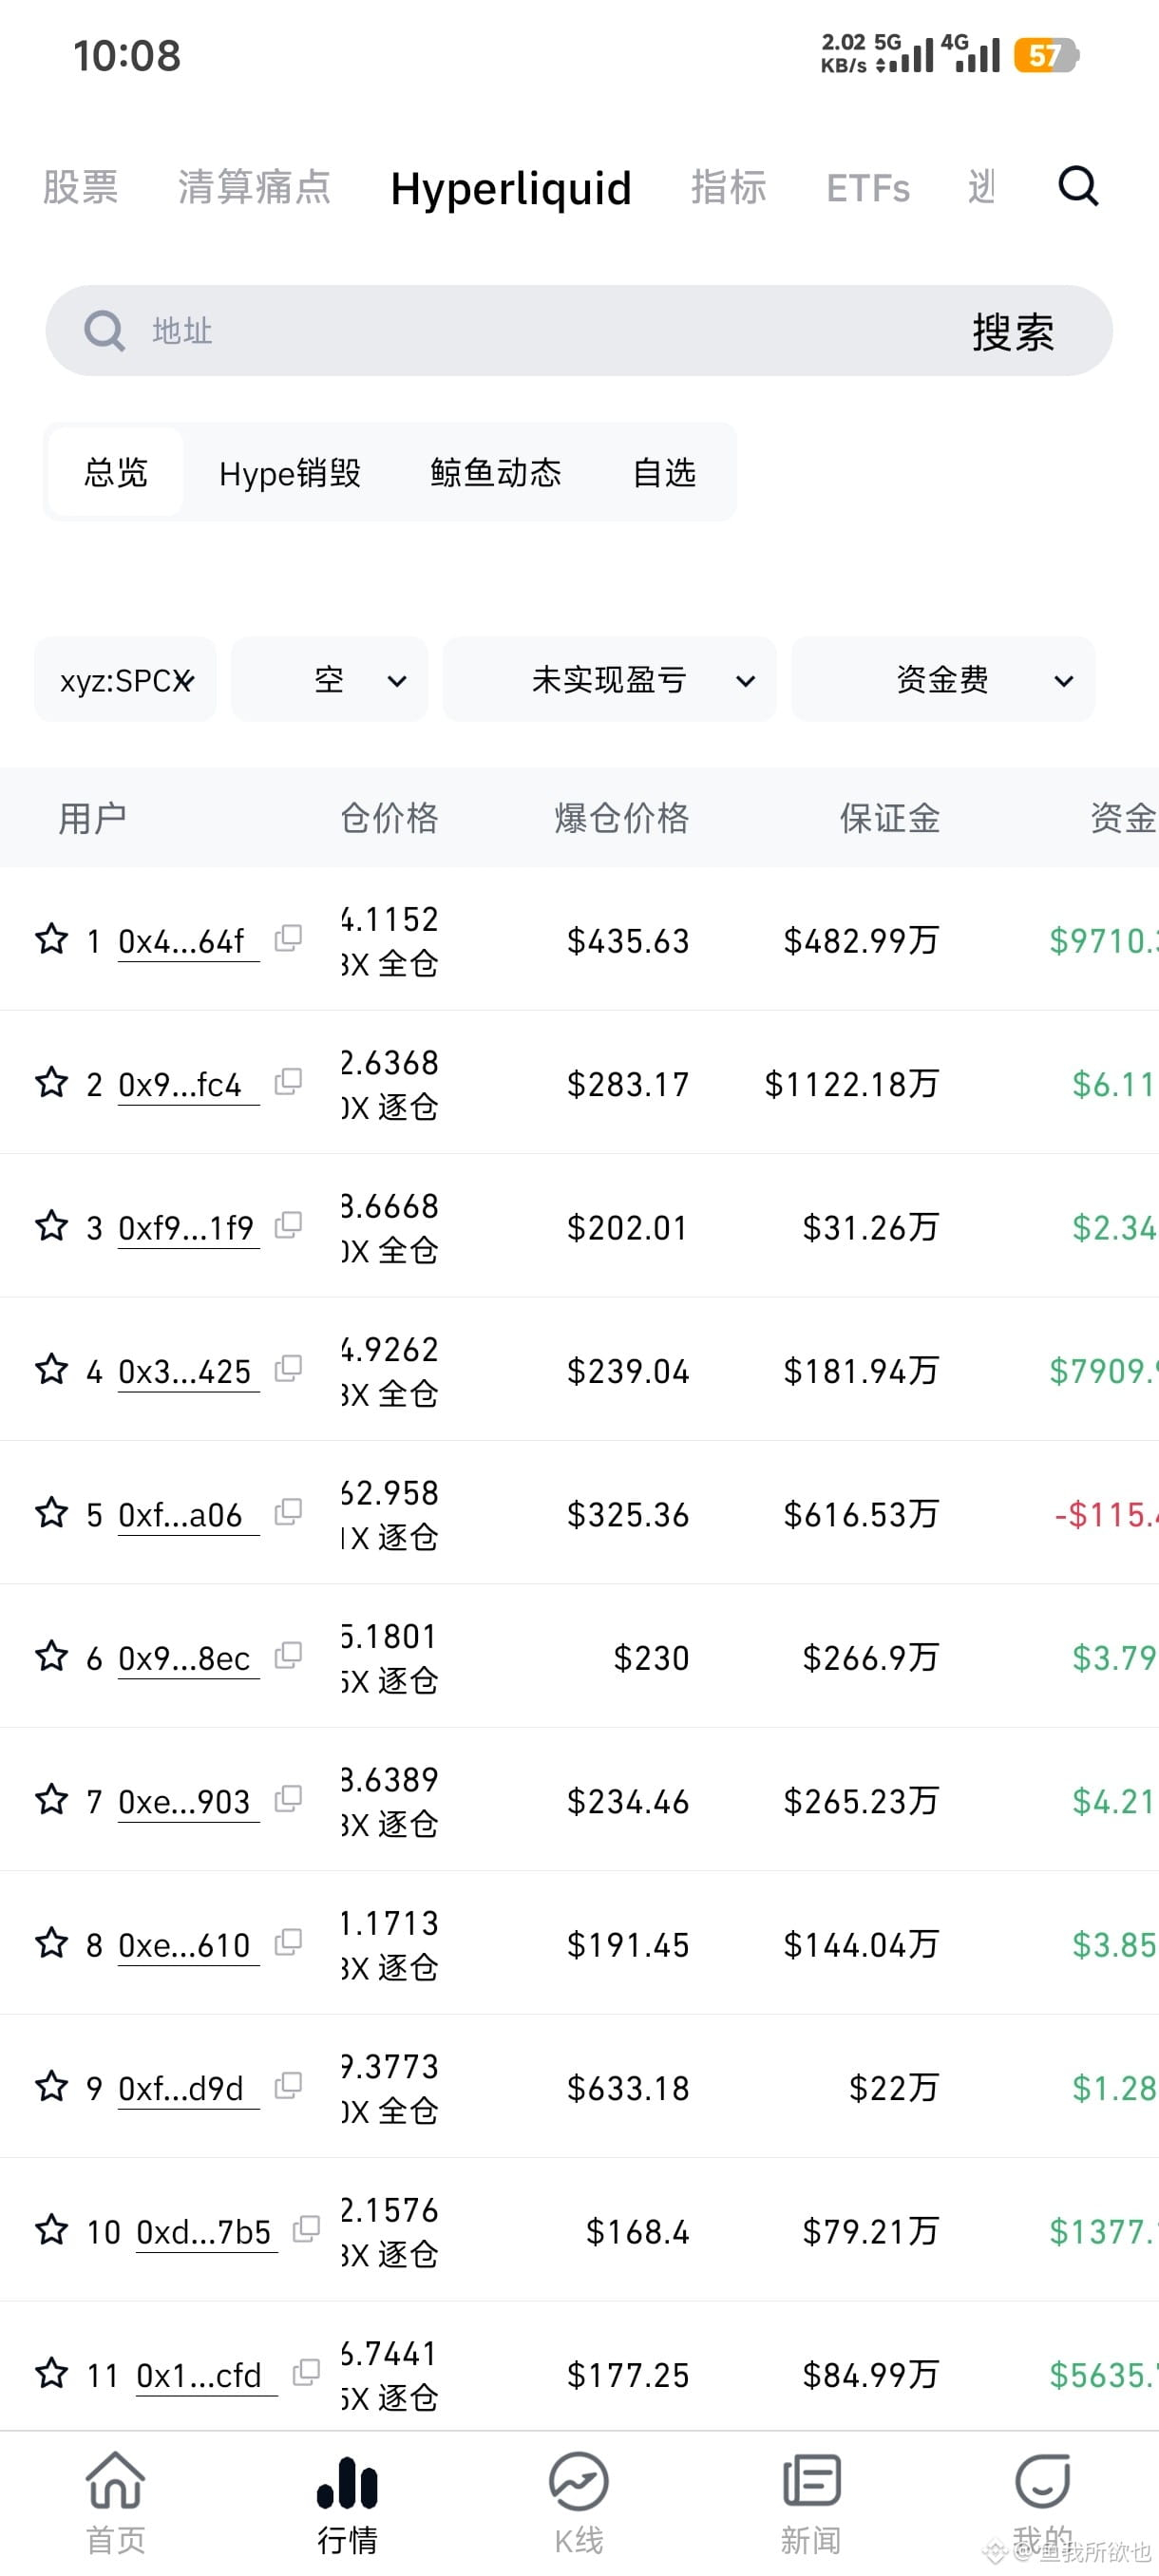The height and width of the screenshot is (2576, 1159).
Task: Copy address 0x3...425
Action: click(288, 1368)
